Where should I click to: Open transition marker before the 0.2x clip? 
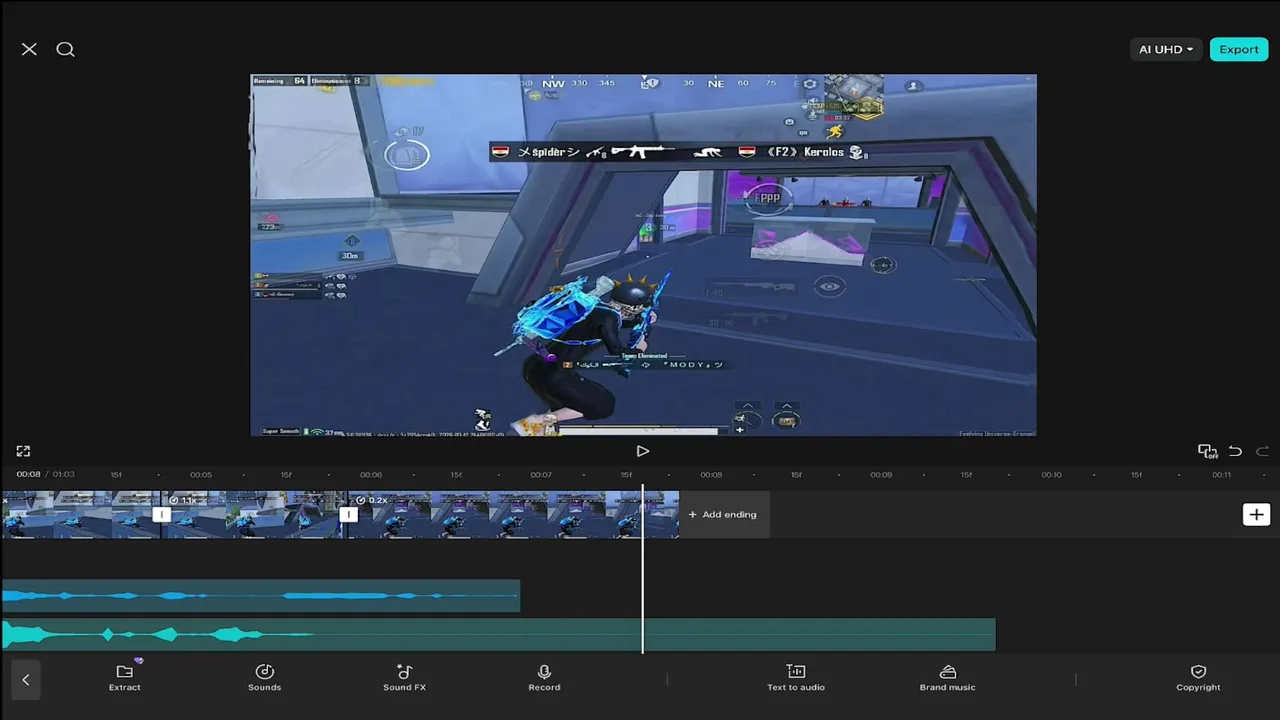[348, 514]
